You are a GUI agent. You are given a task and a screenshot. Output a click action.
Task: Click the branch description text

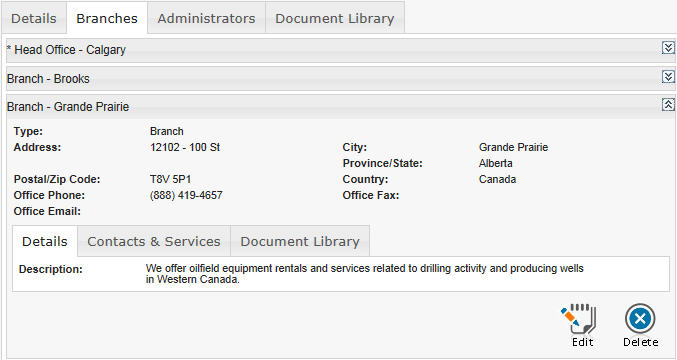pos(364,274)
